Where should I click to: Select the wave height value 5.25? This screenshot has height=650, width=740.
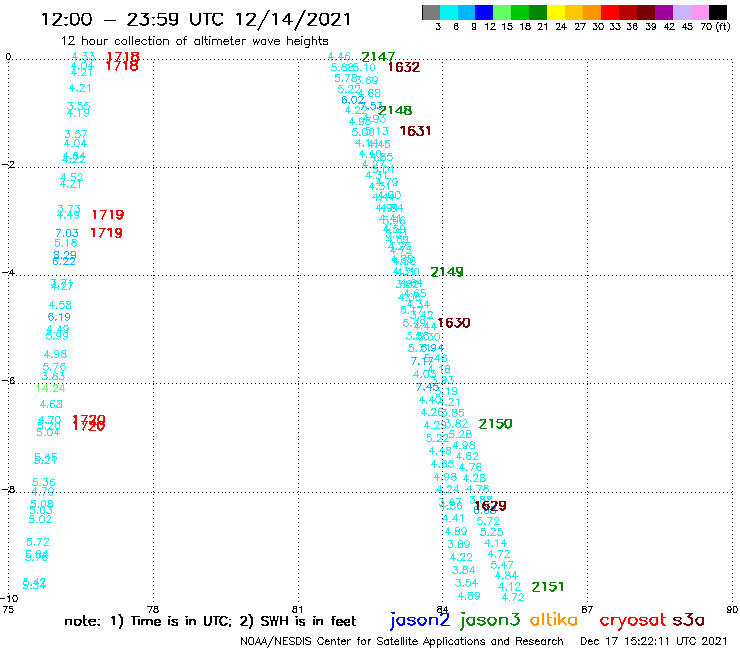[x=492, y=532]
